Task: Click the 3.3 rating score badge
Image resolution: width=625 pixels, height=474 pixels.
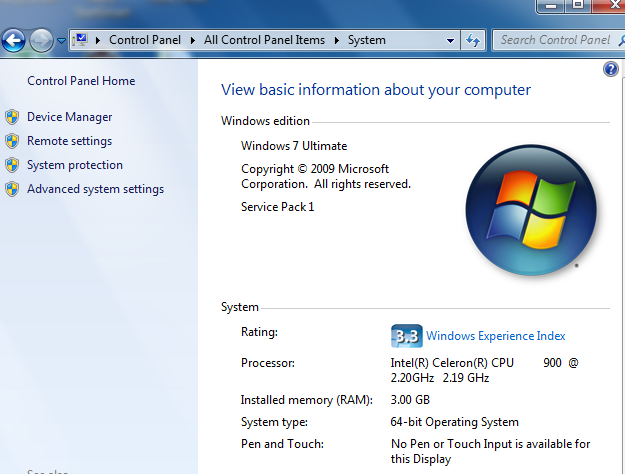Action: [405, 335]
